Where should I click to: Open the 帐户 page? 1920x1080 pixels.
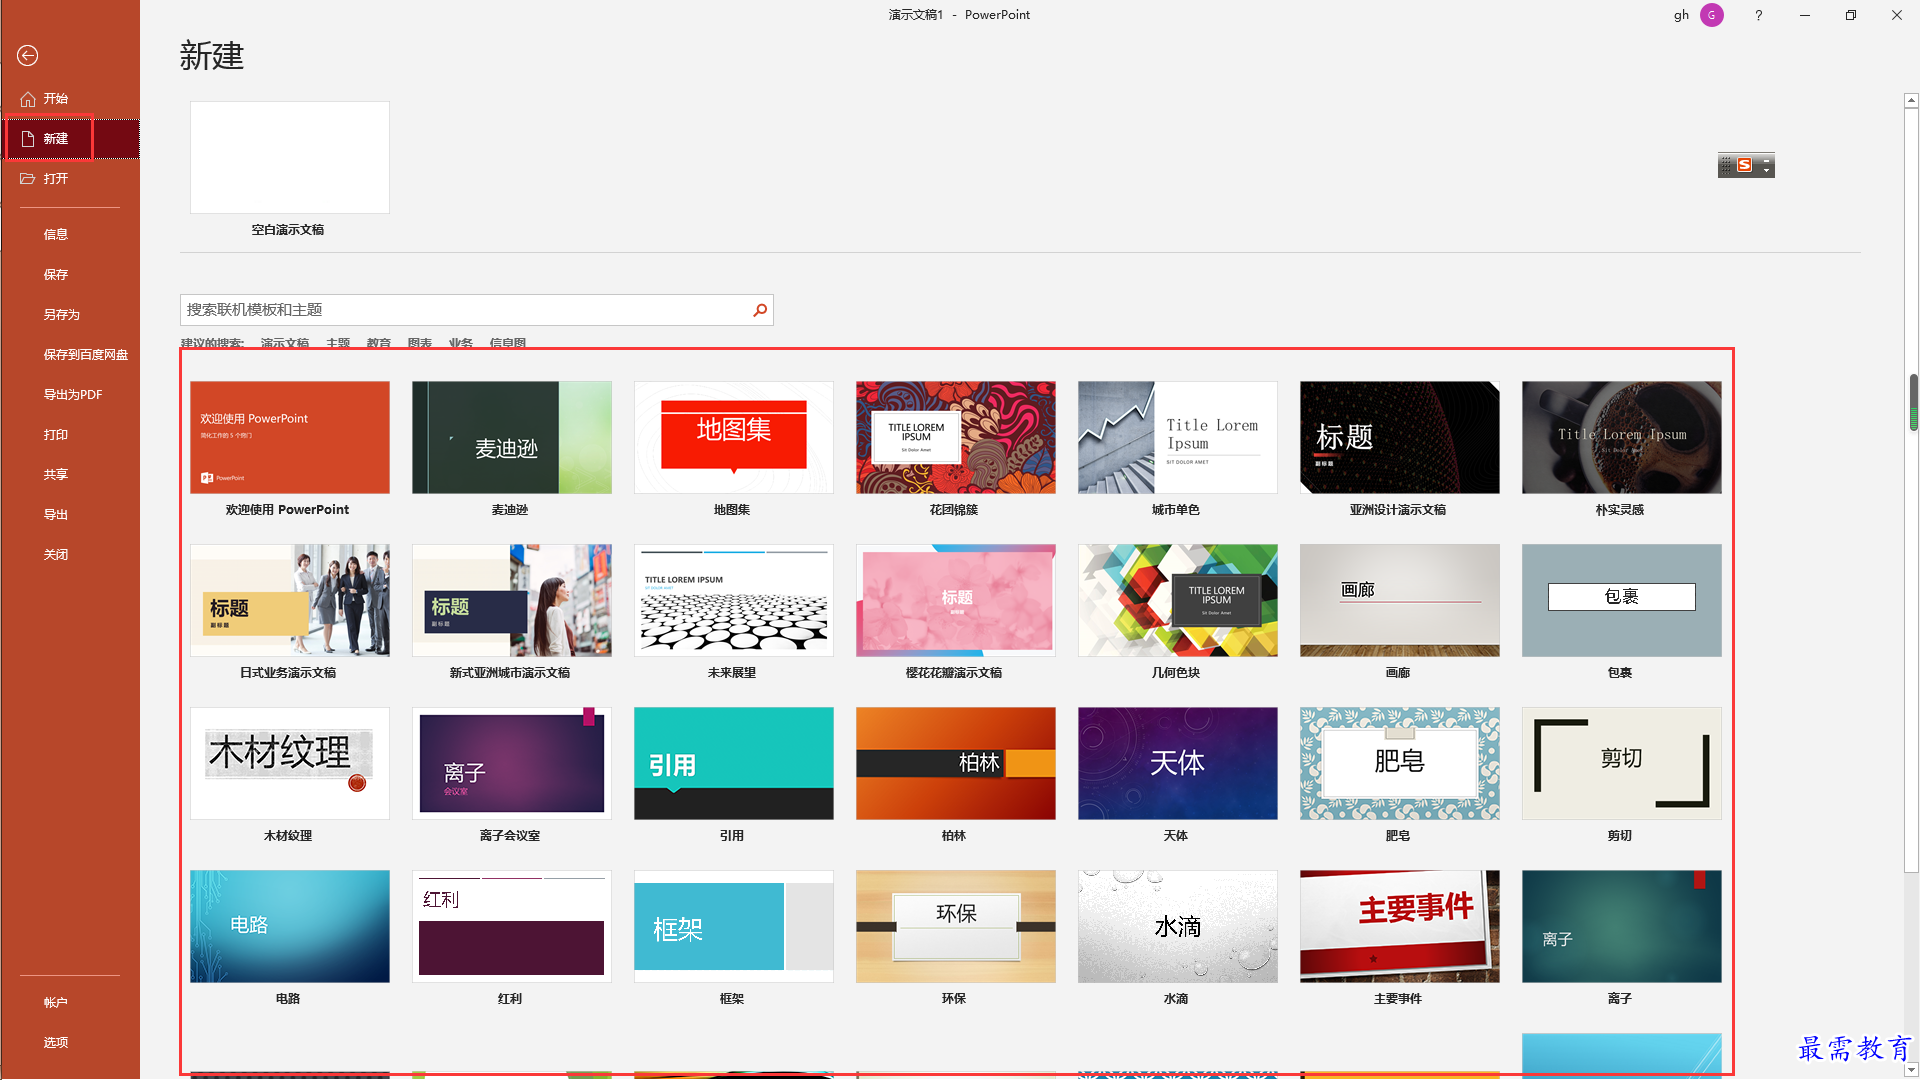point(70,1003)
